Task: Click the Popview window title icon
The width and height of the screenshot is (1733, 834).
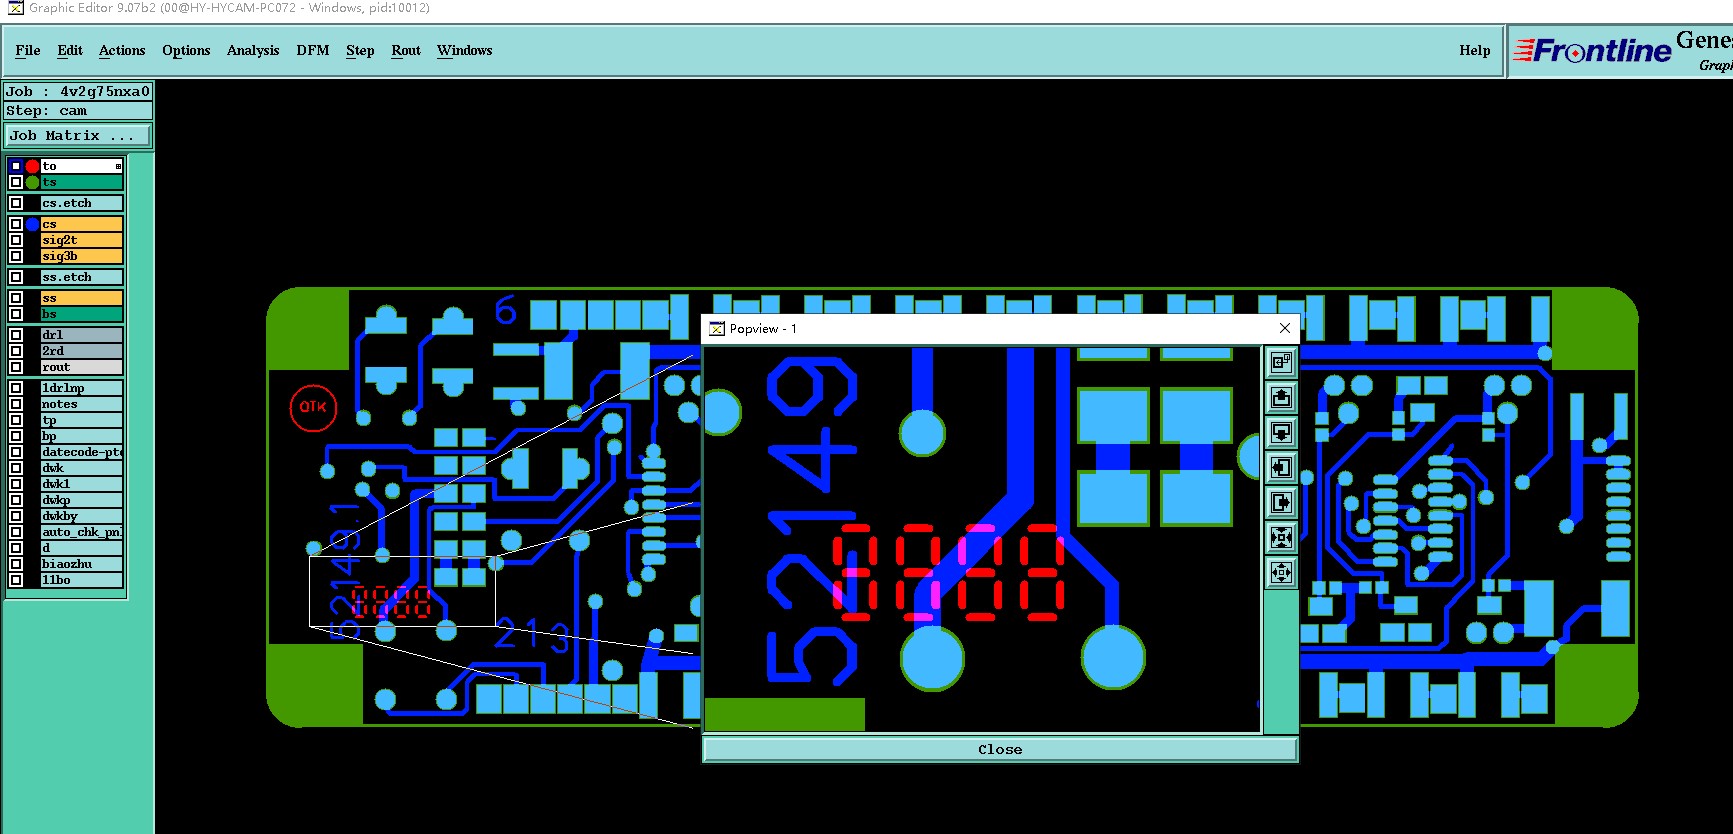Action: [x=717, y=328]
